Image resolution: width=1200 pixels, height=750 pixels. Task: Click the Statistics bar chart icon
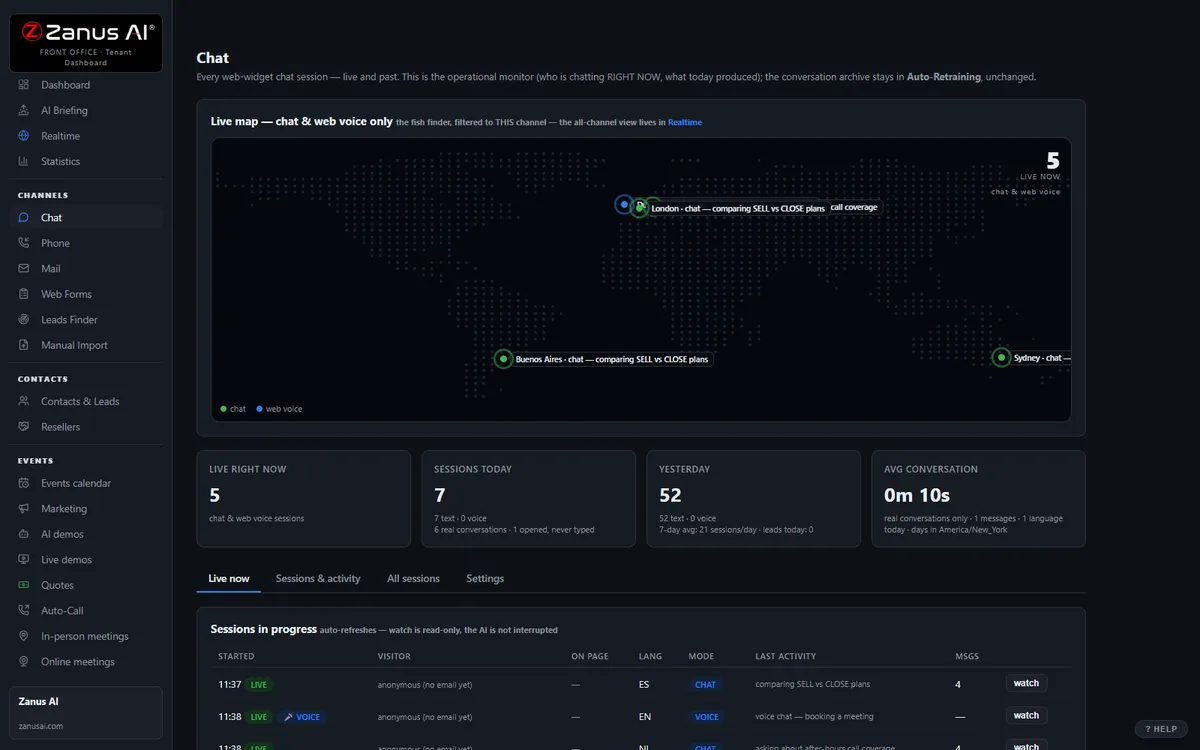pos(24,161)
